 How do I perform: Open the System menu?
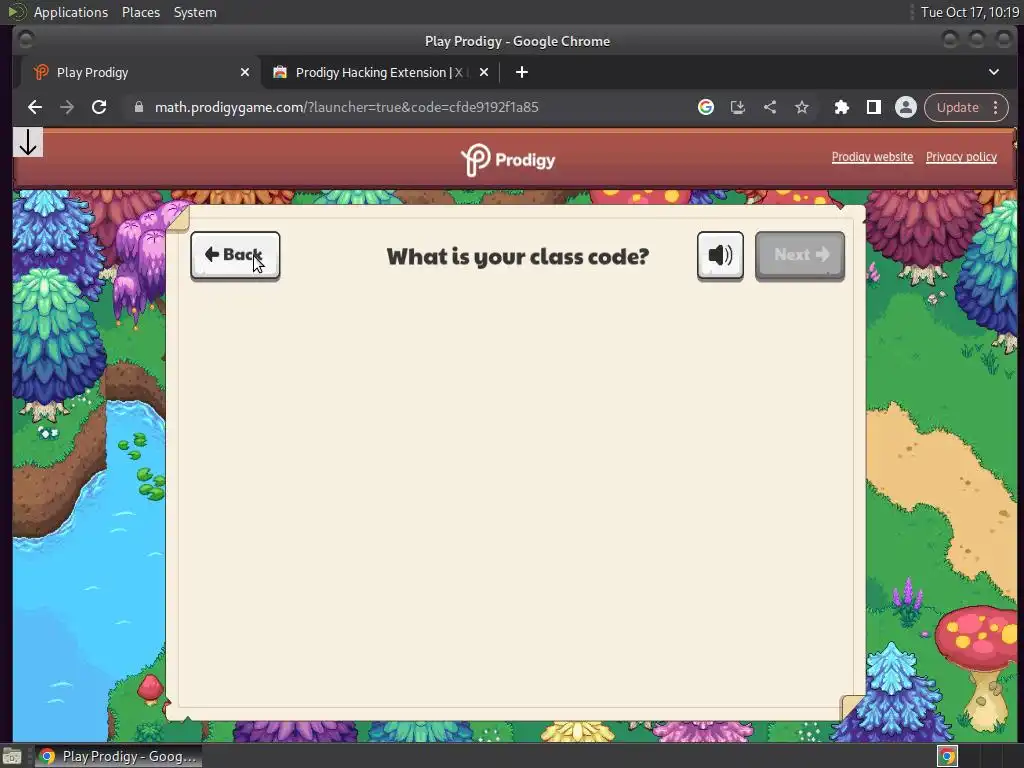coord(195,12)
